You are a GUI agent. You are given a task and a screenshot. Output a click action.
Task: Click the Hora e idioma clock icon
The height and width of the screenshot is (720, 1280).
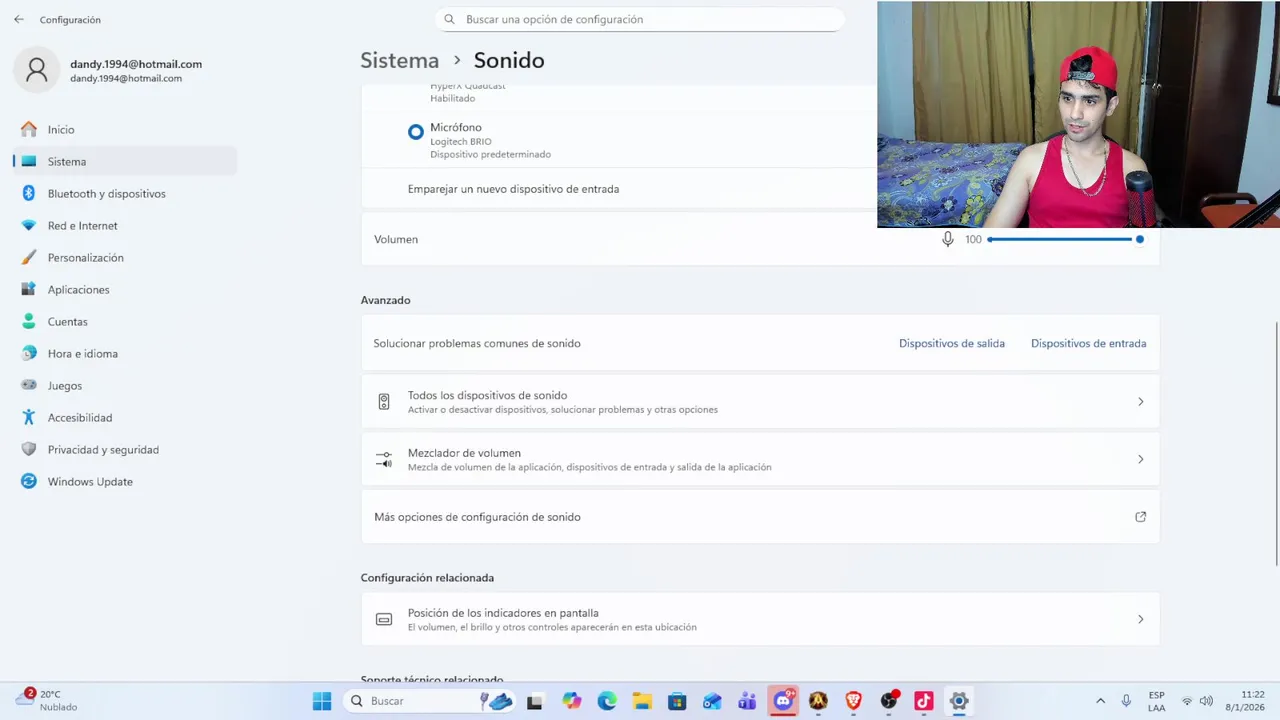(x=29, y=354)
